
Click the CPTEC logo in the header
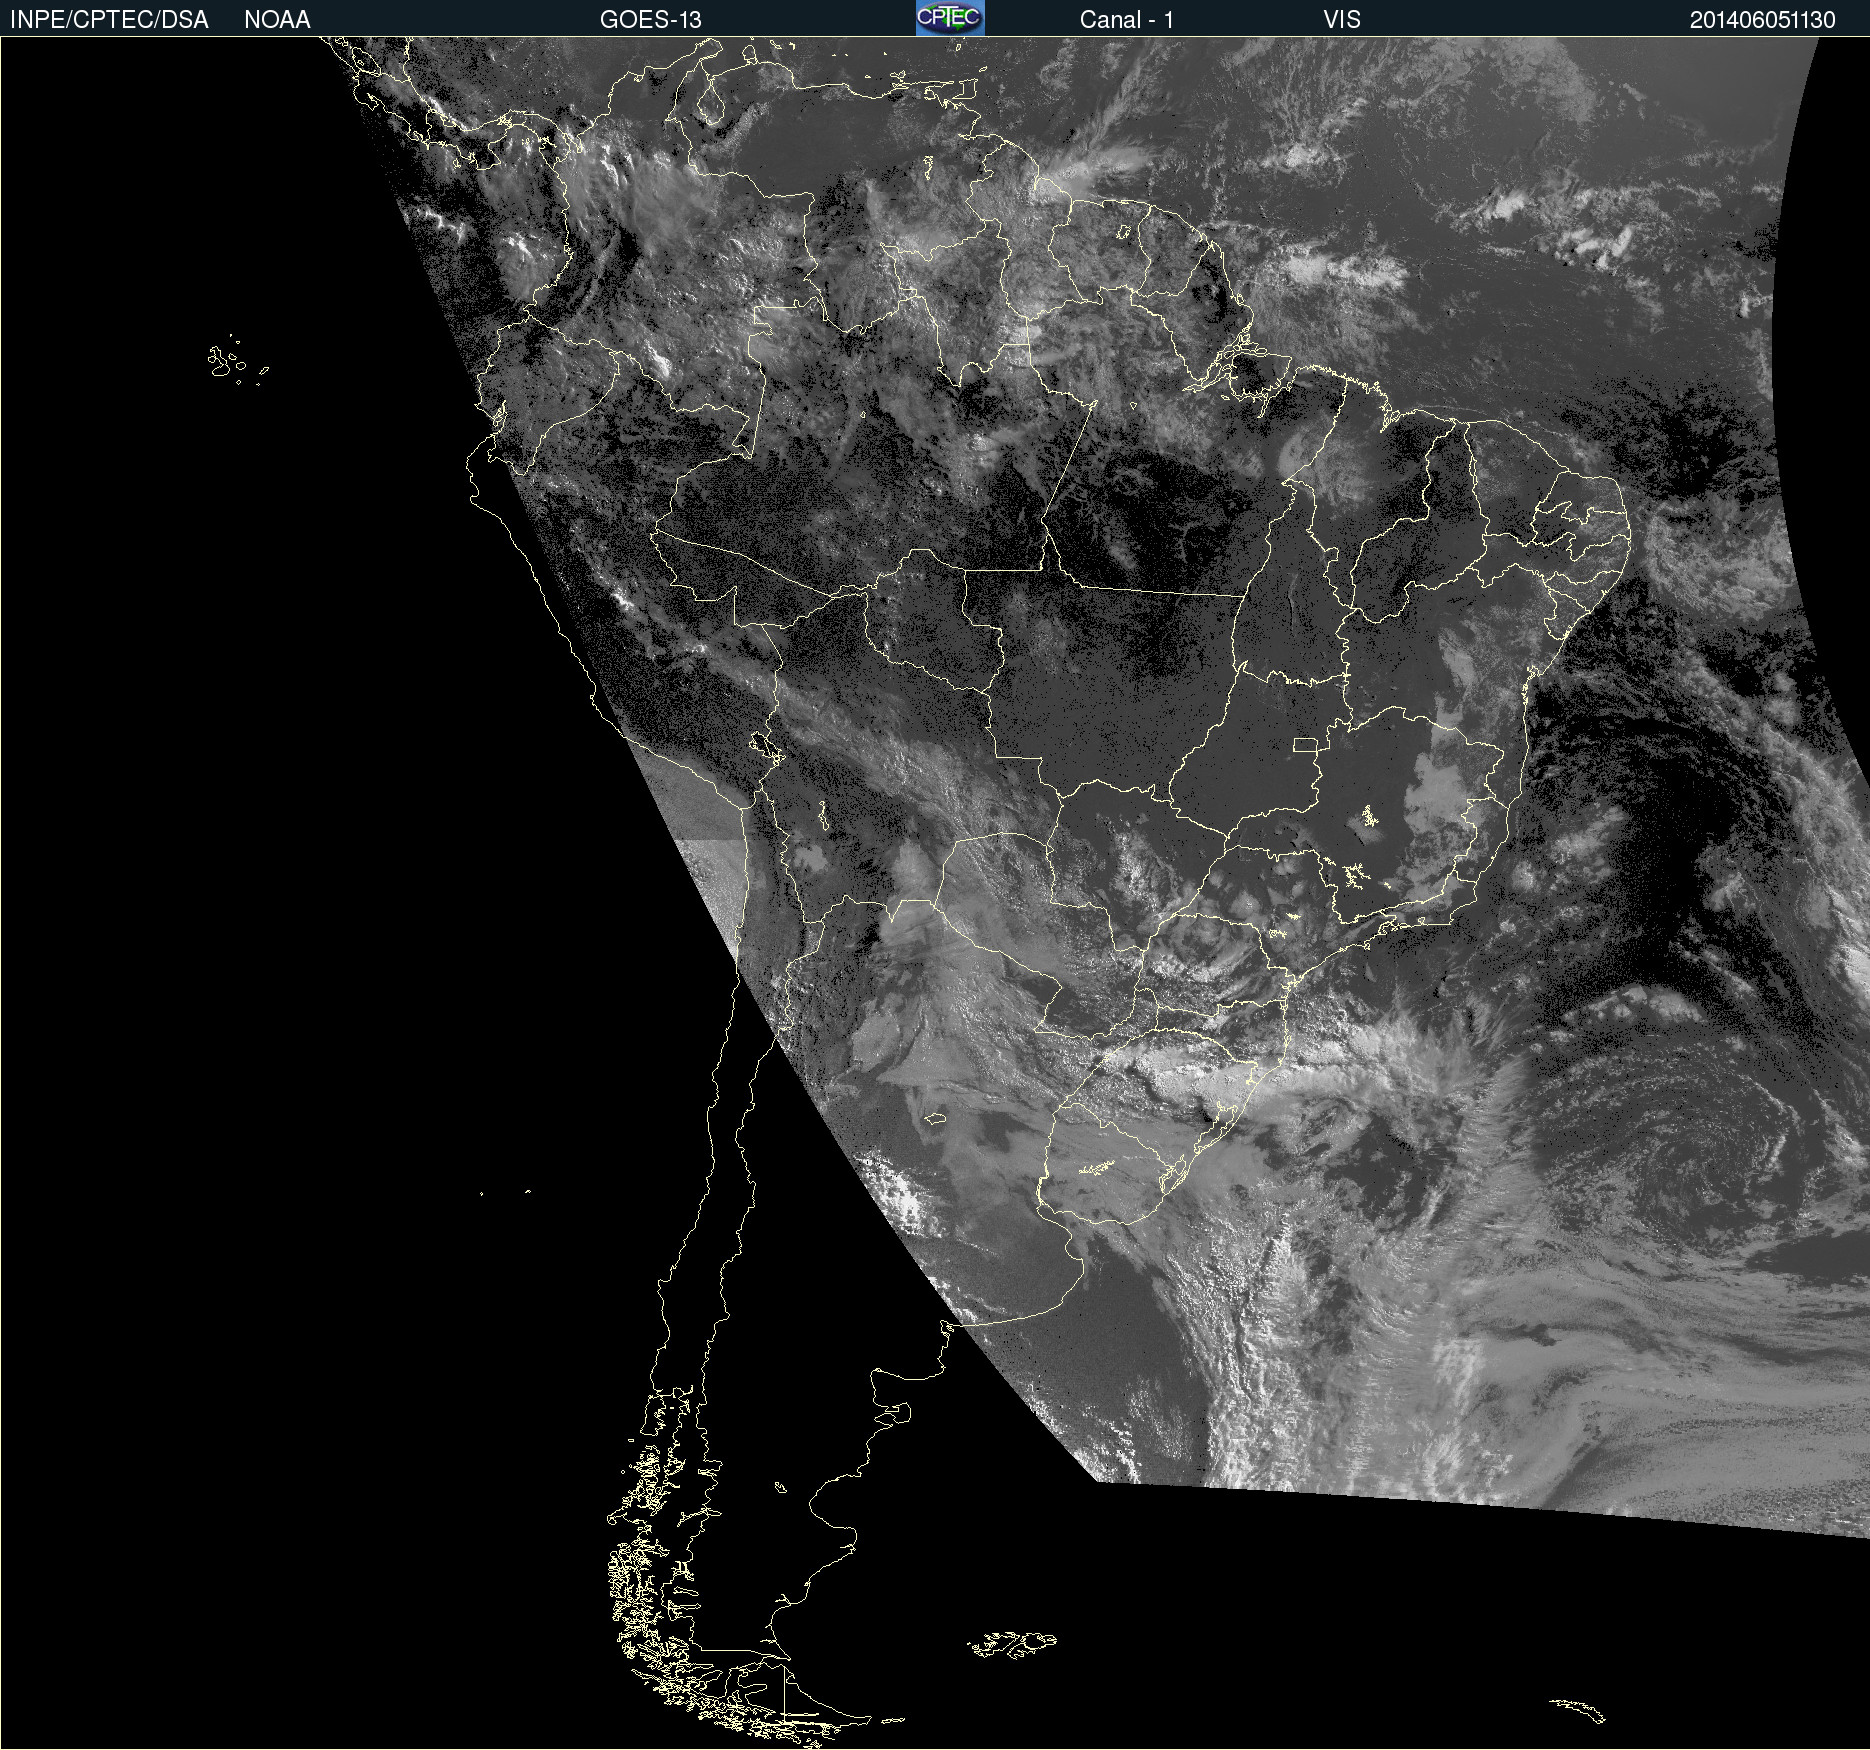pos(950,18)
